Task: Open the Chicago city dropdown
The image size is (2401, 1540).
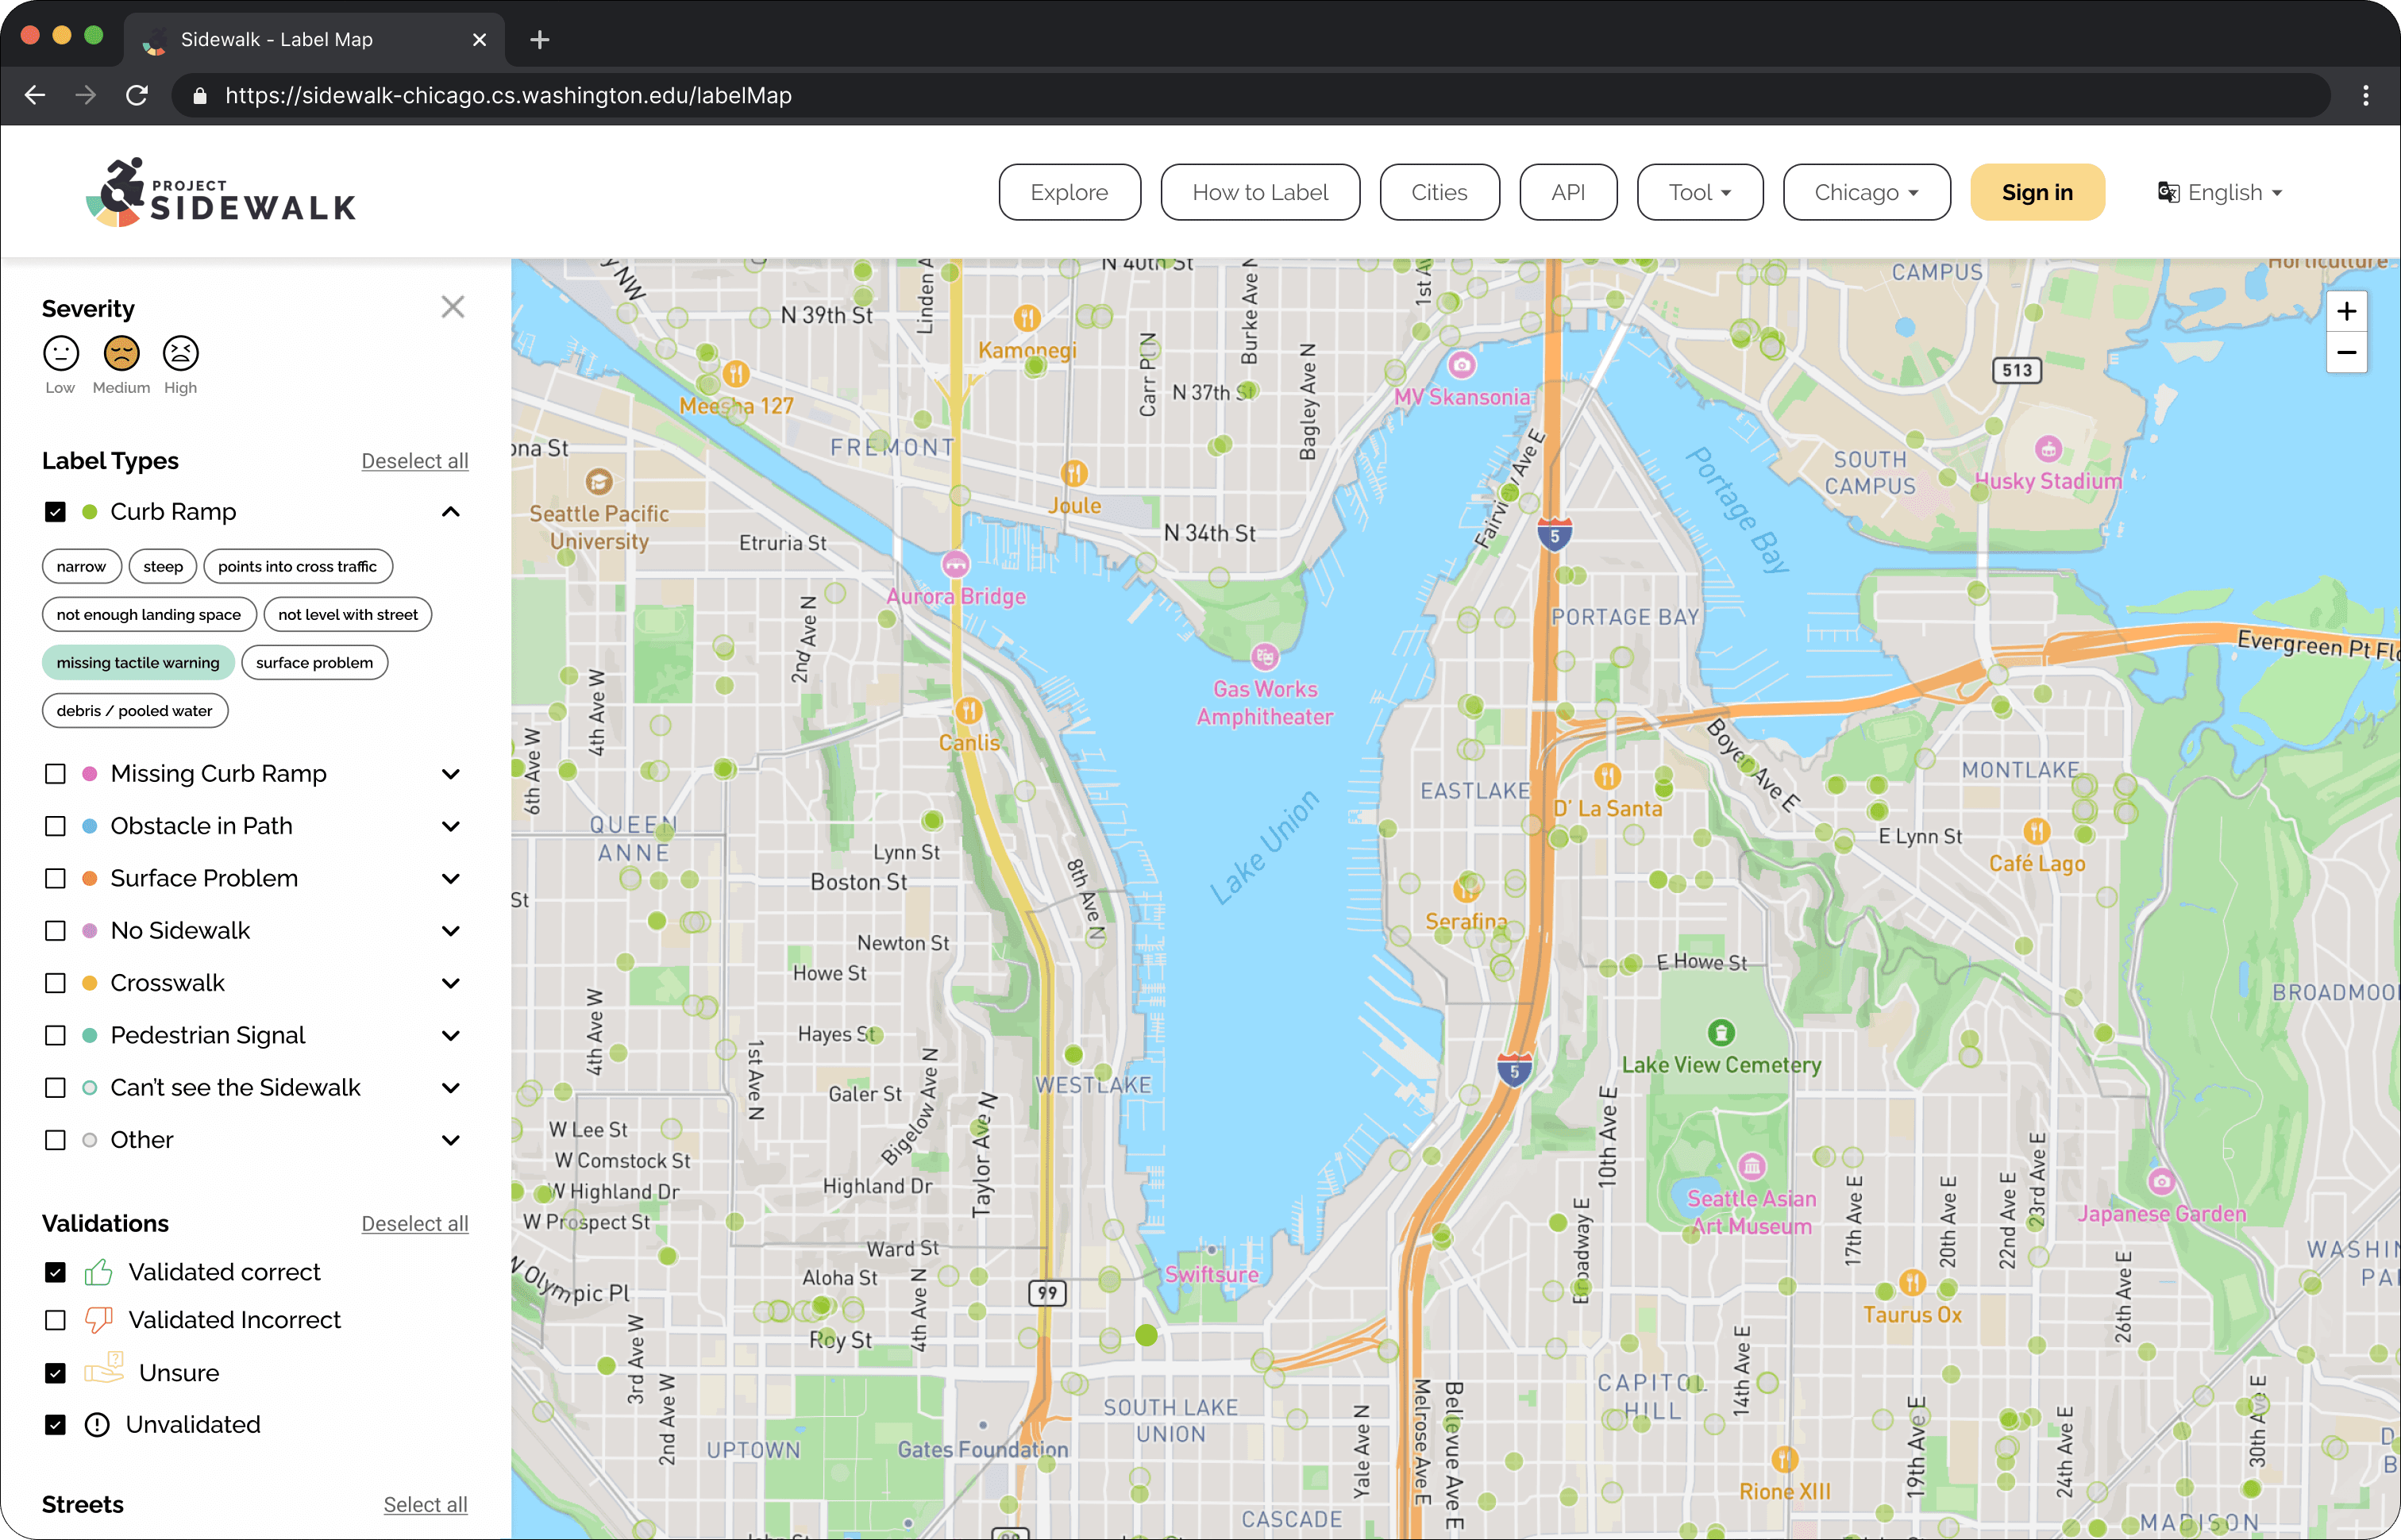Action: (1866, 192)
